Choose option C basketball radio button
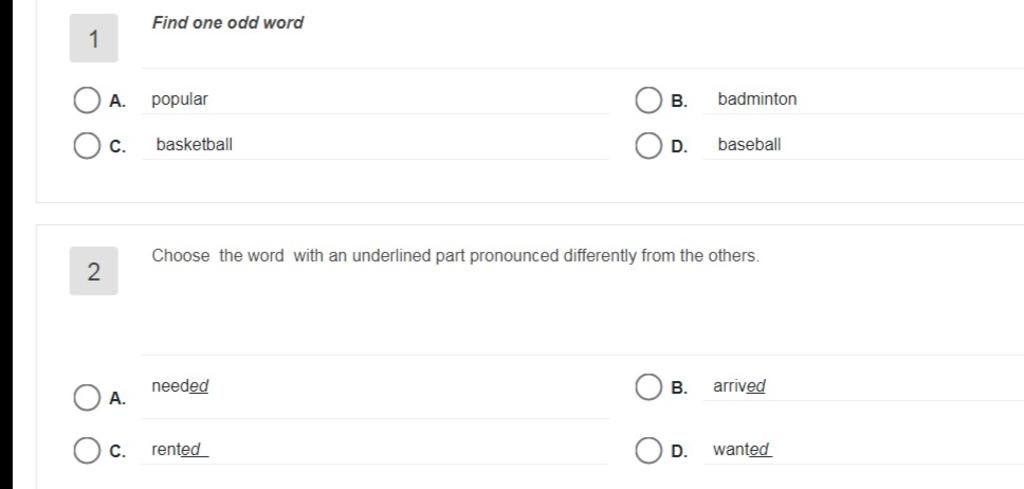 pyautogui.click(x=86, y=146)
